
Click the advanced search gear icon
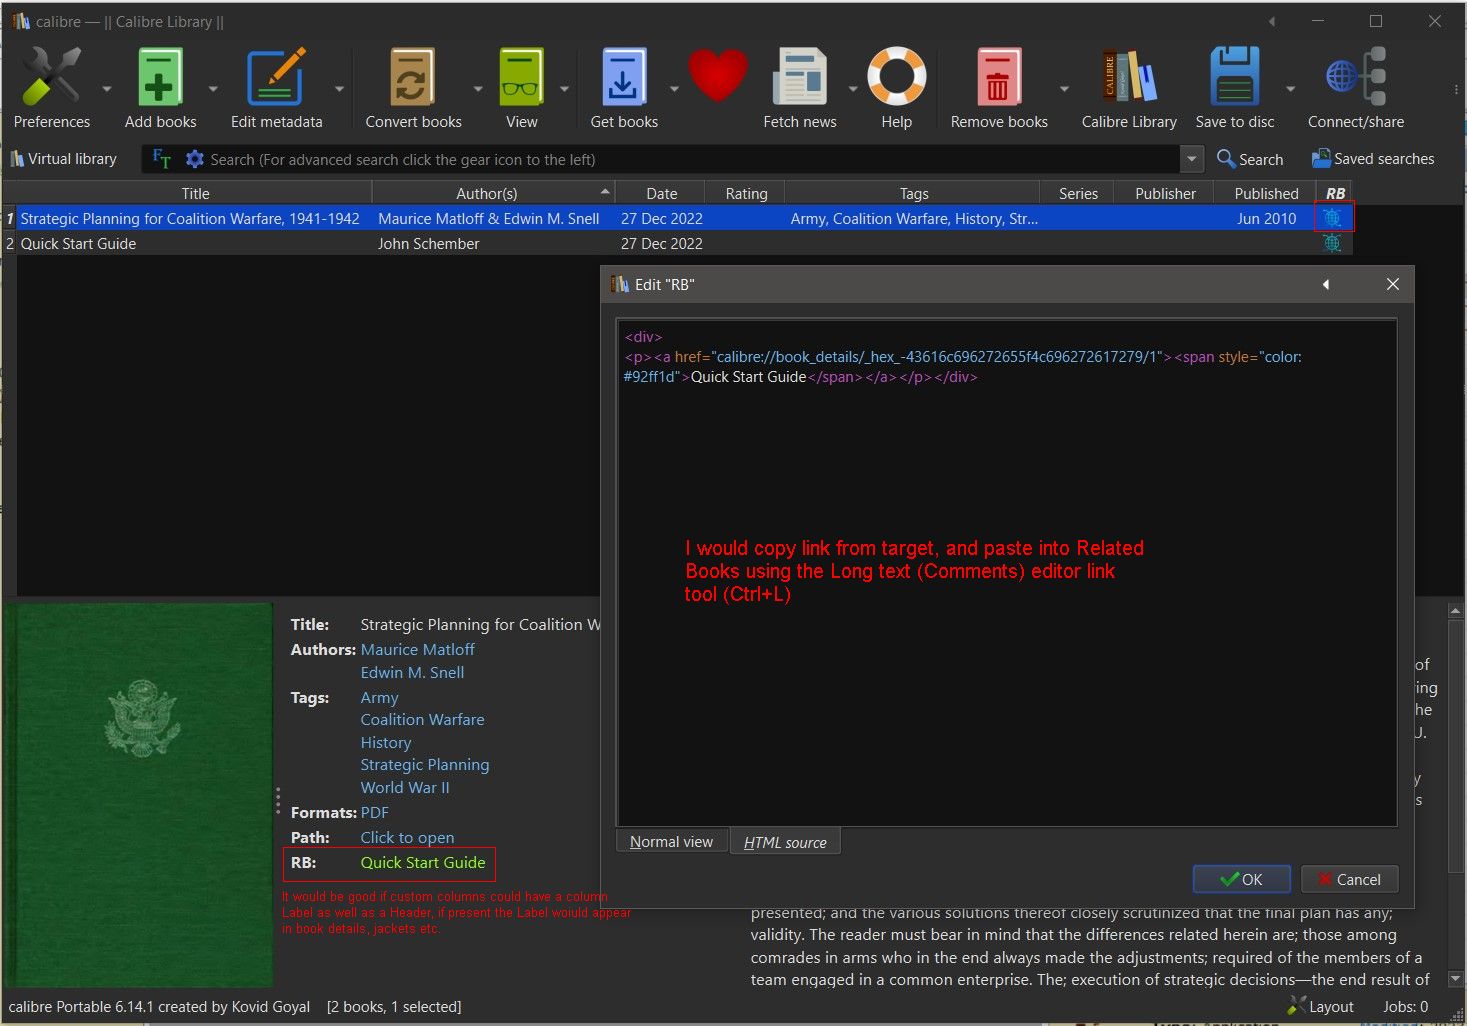[x=194, y=159]
